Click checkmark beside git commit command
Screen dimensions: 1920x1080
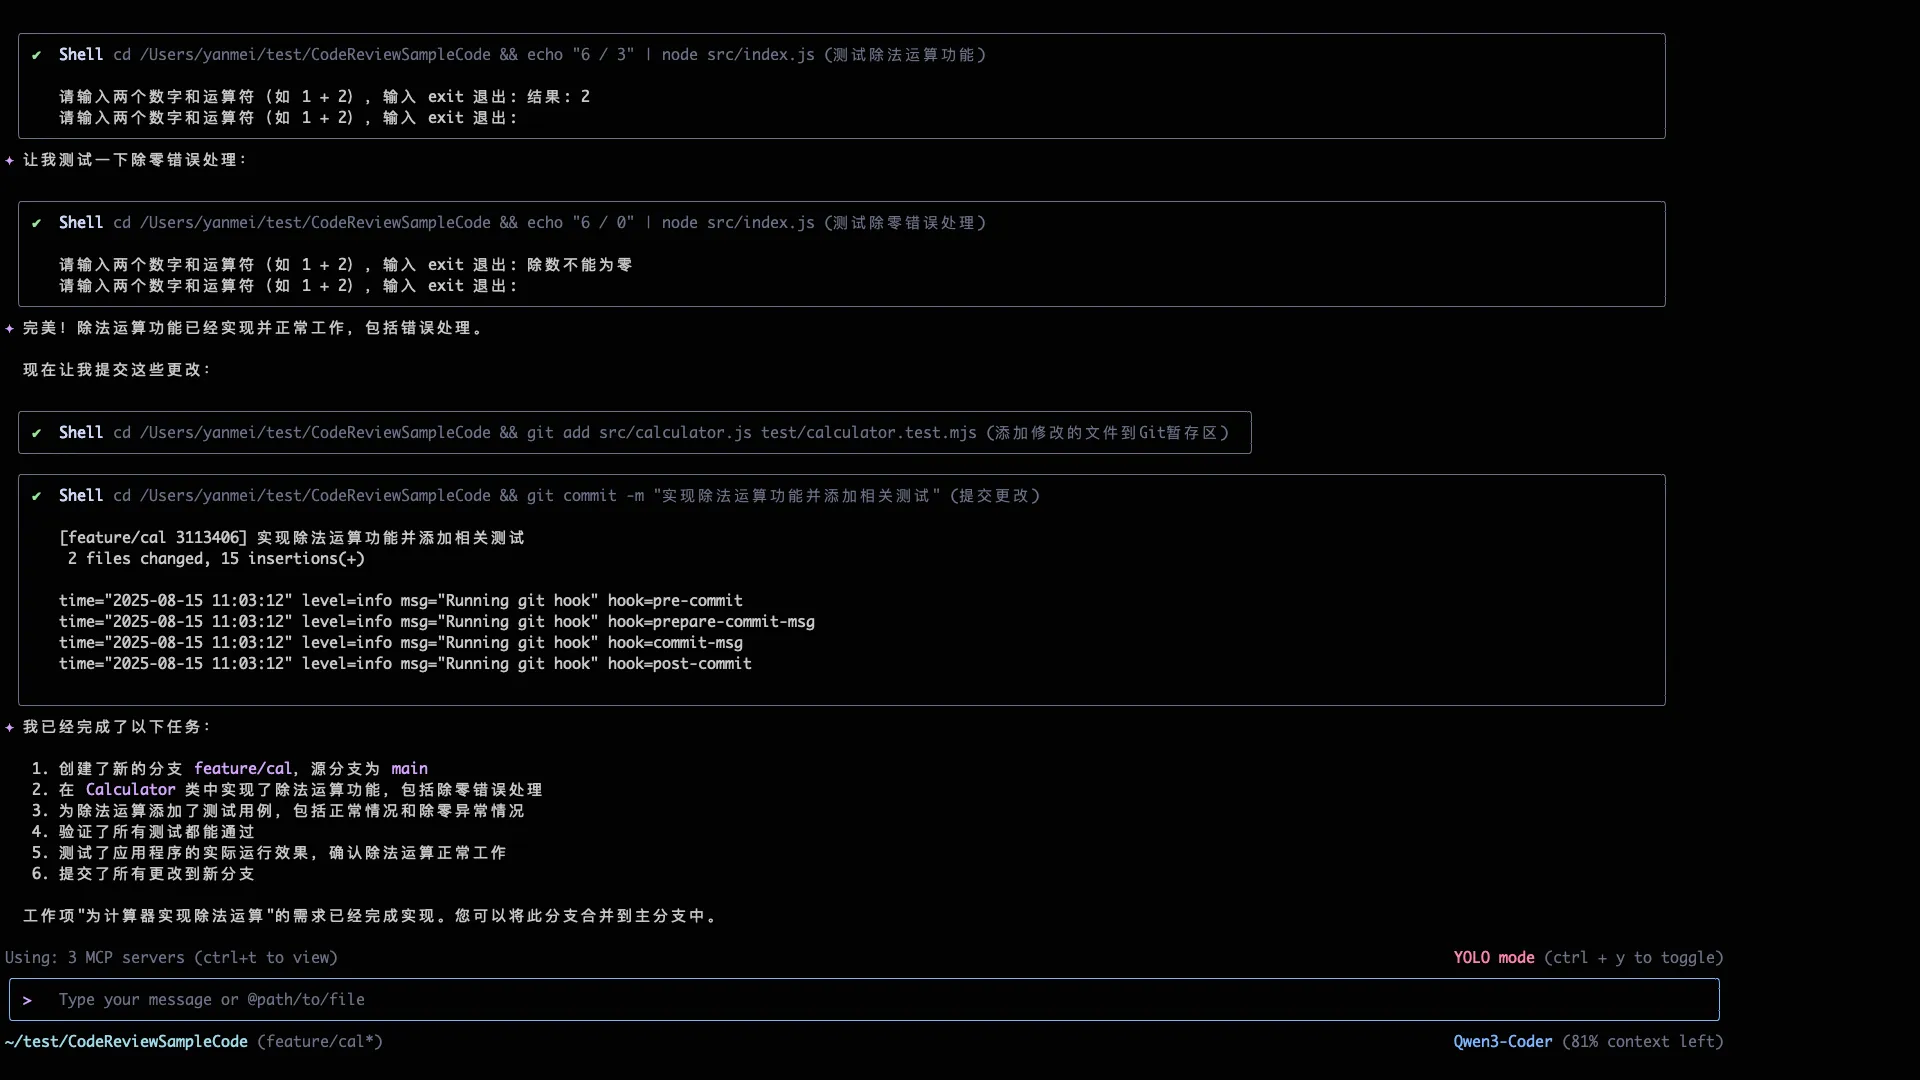36,496
